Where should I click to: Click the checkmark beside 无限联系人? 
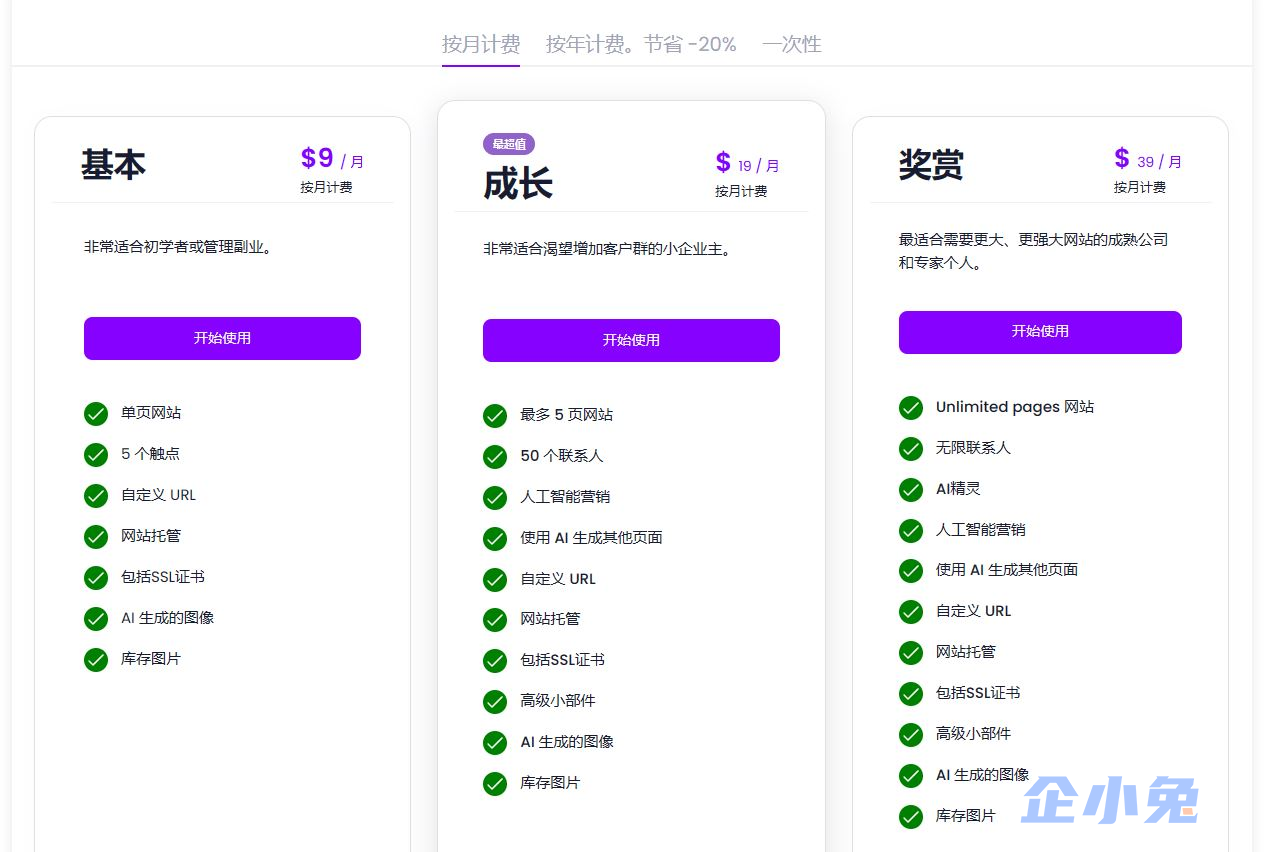911,448
